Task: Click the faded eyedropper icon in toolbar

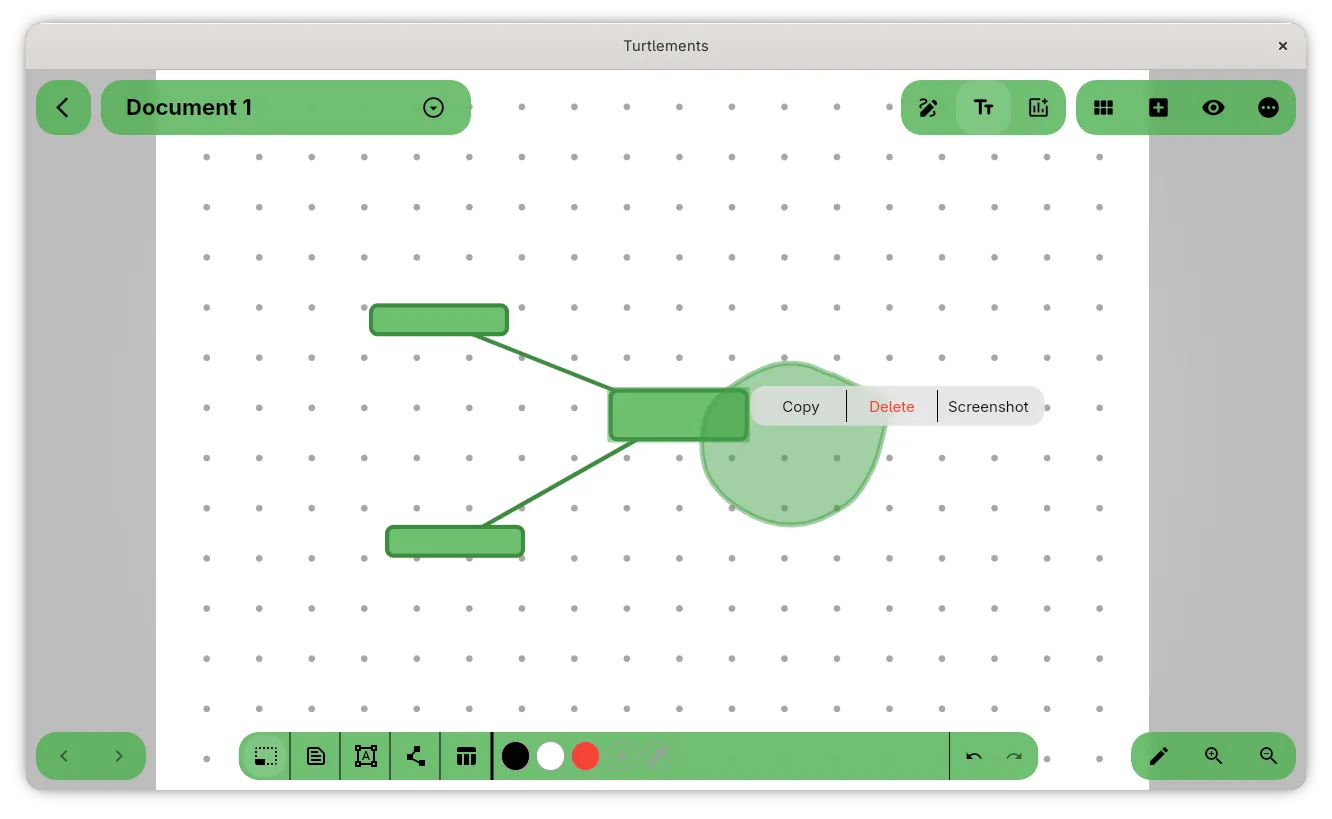Action: point(655,756)
